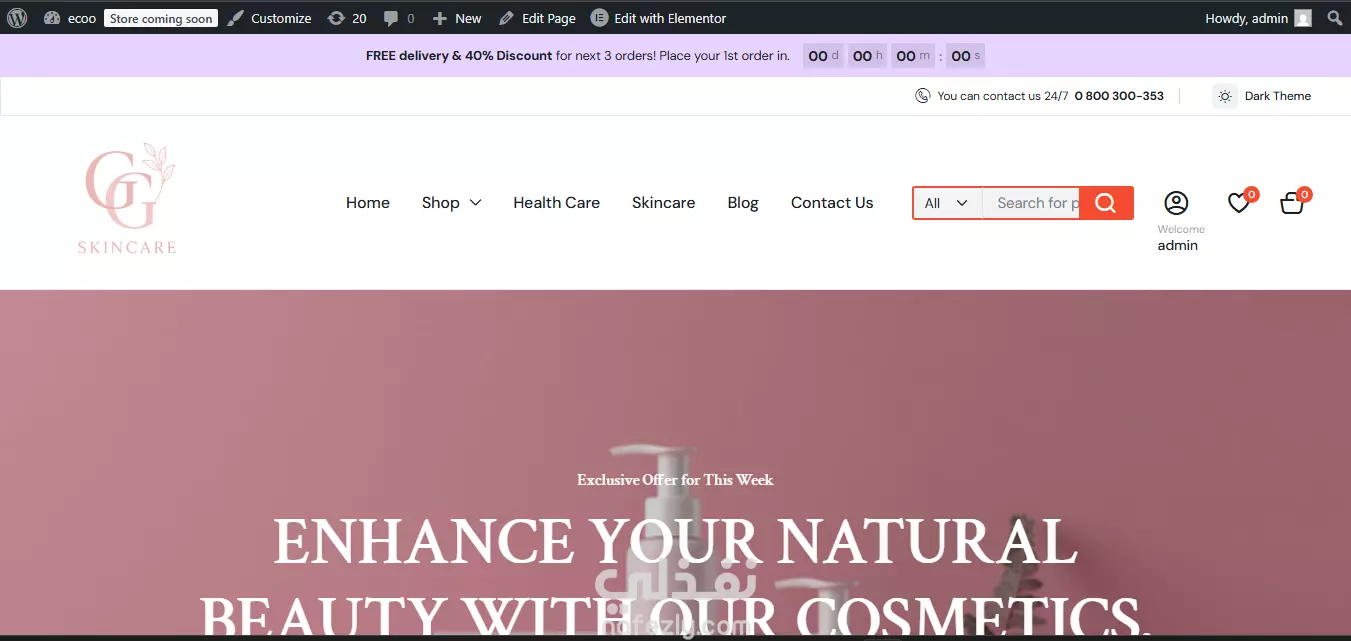Open the Health Care page
The width and height of the screenshot is (1351, 641).
(556, 203)
